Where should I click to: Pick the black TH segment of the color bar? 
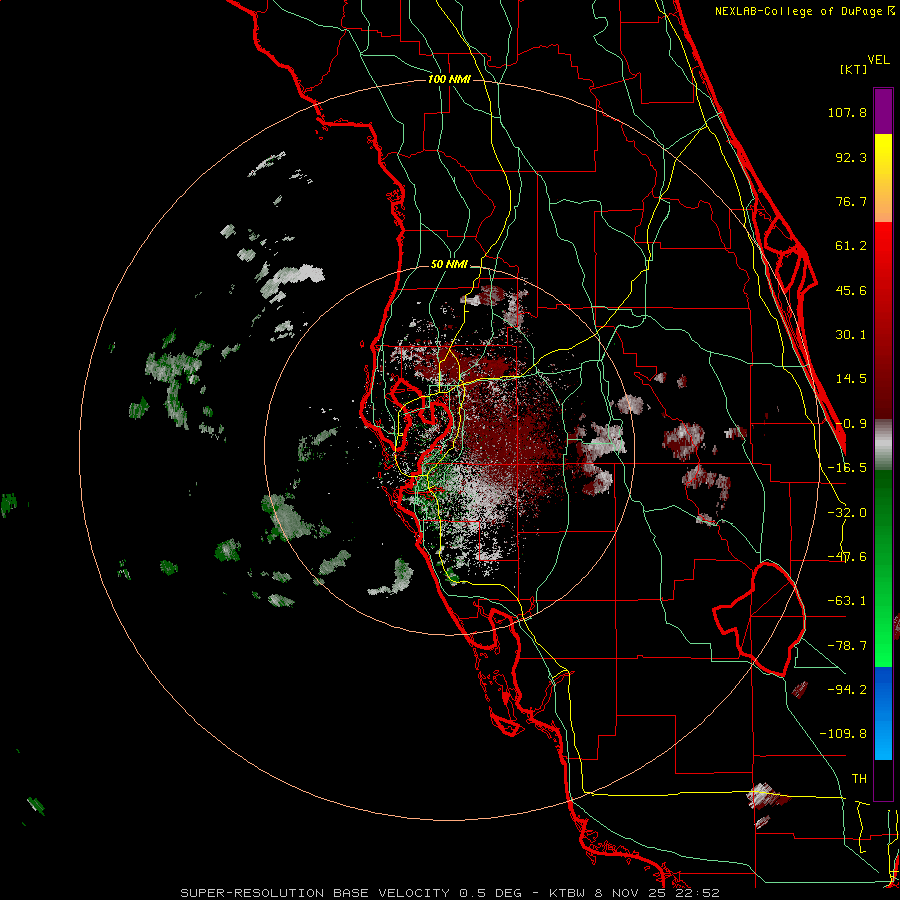pos(883,779)
